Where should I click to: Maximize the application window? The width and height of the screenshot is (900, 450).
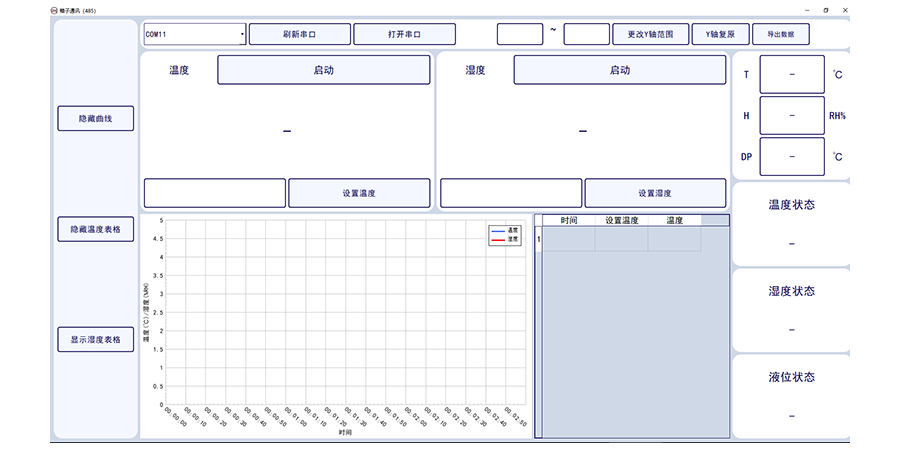[825, 10]
